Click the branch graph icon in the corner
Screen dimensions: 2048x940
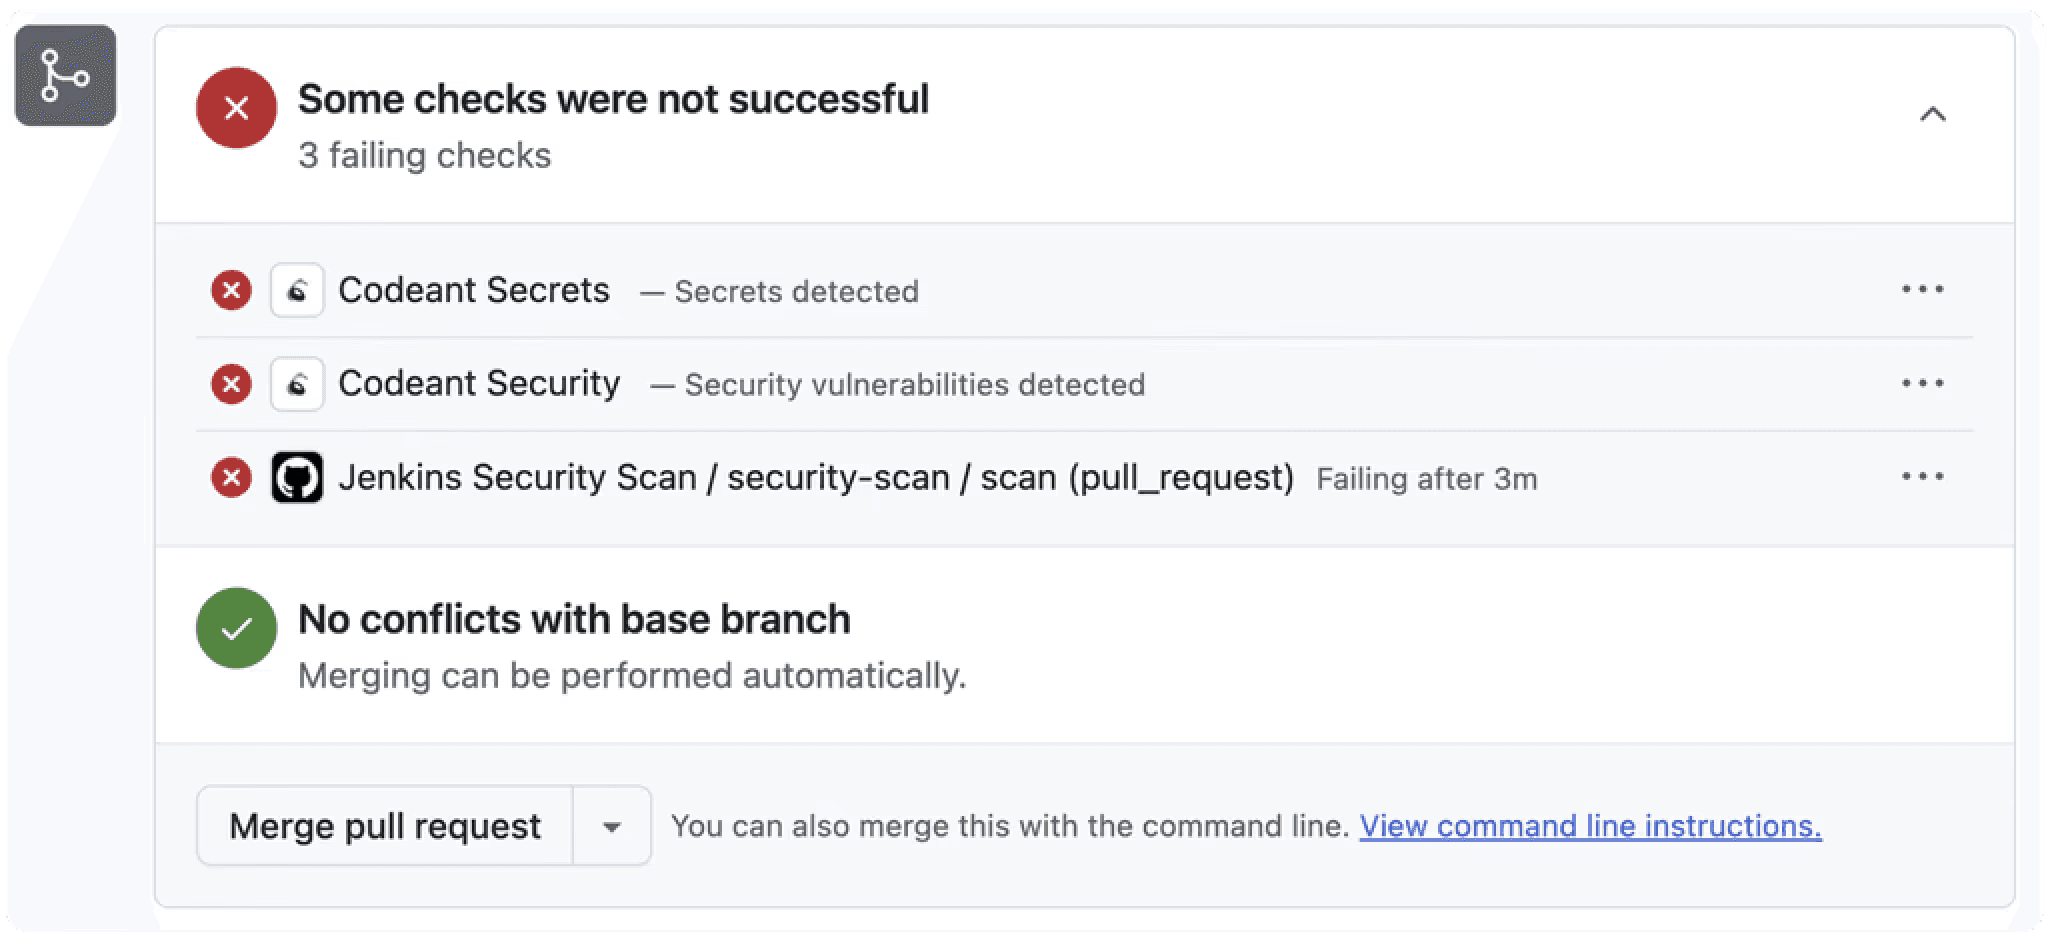[x=65, y=75]
